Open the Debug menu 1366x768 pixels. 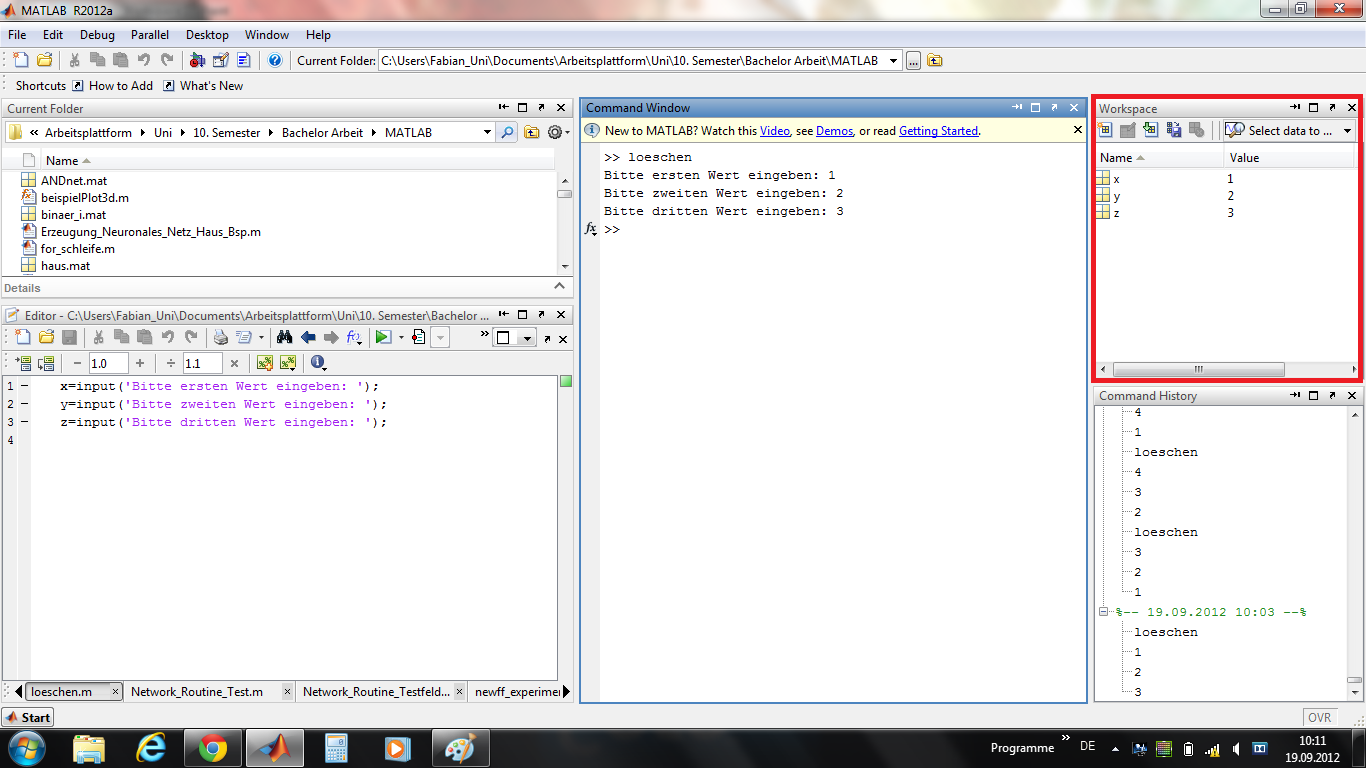pyautogui.click(x=97, y=35)
